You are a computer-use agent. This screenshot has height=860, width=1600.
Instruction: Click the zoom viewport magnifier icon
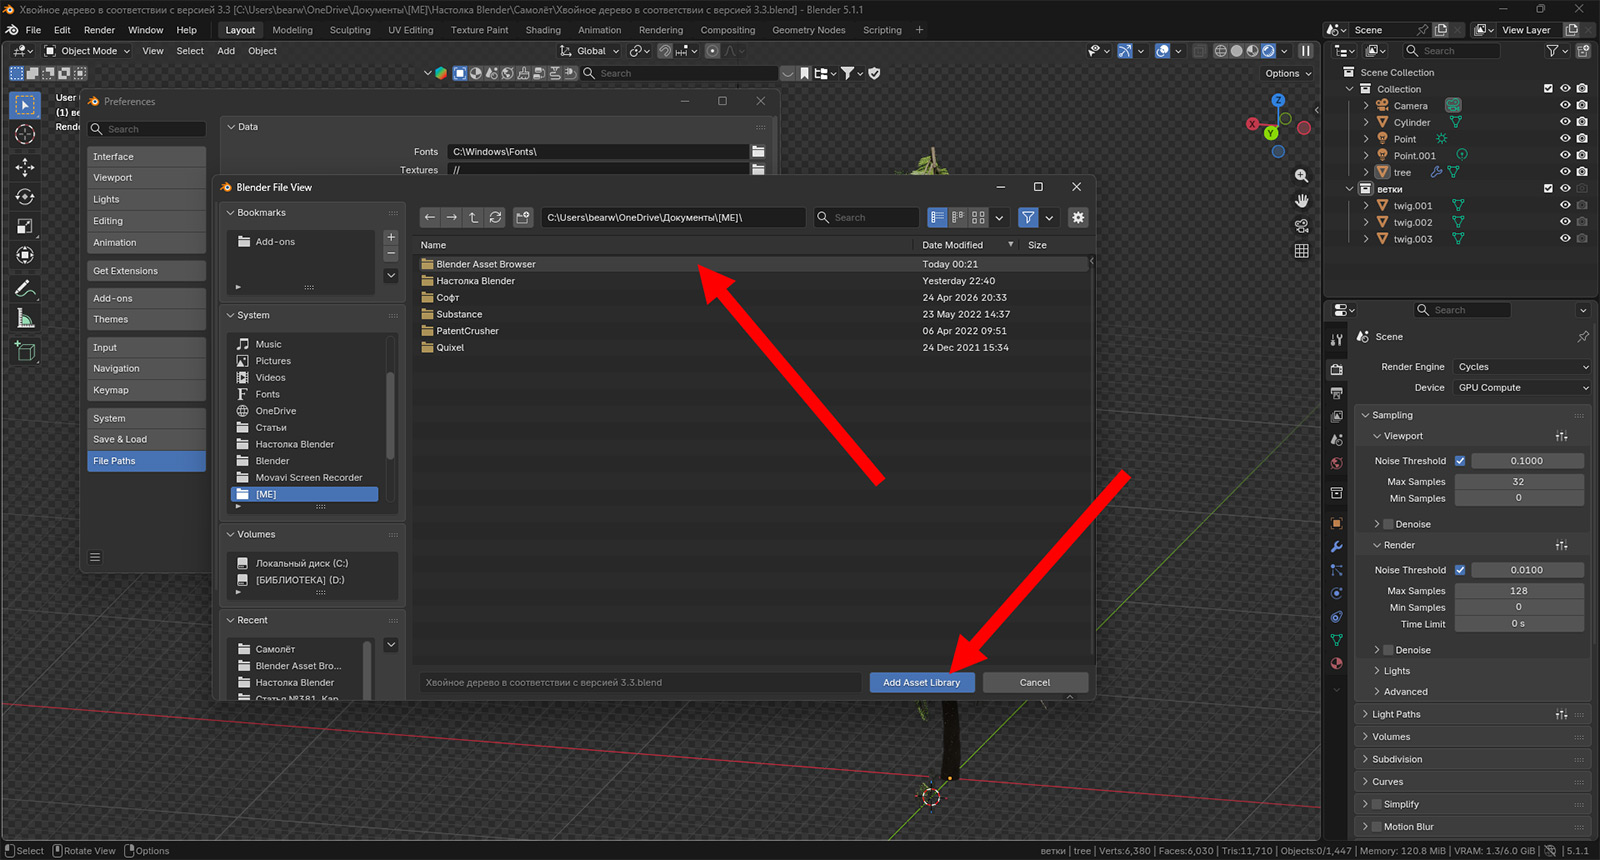point(1301,176)
